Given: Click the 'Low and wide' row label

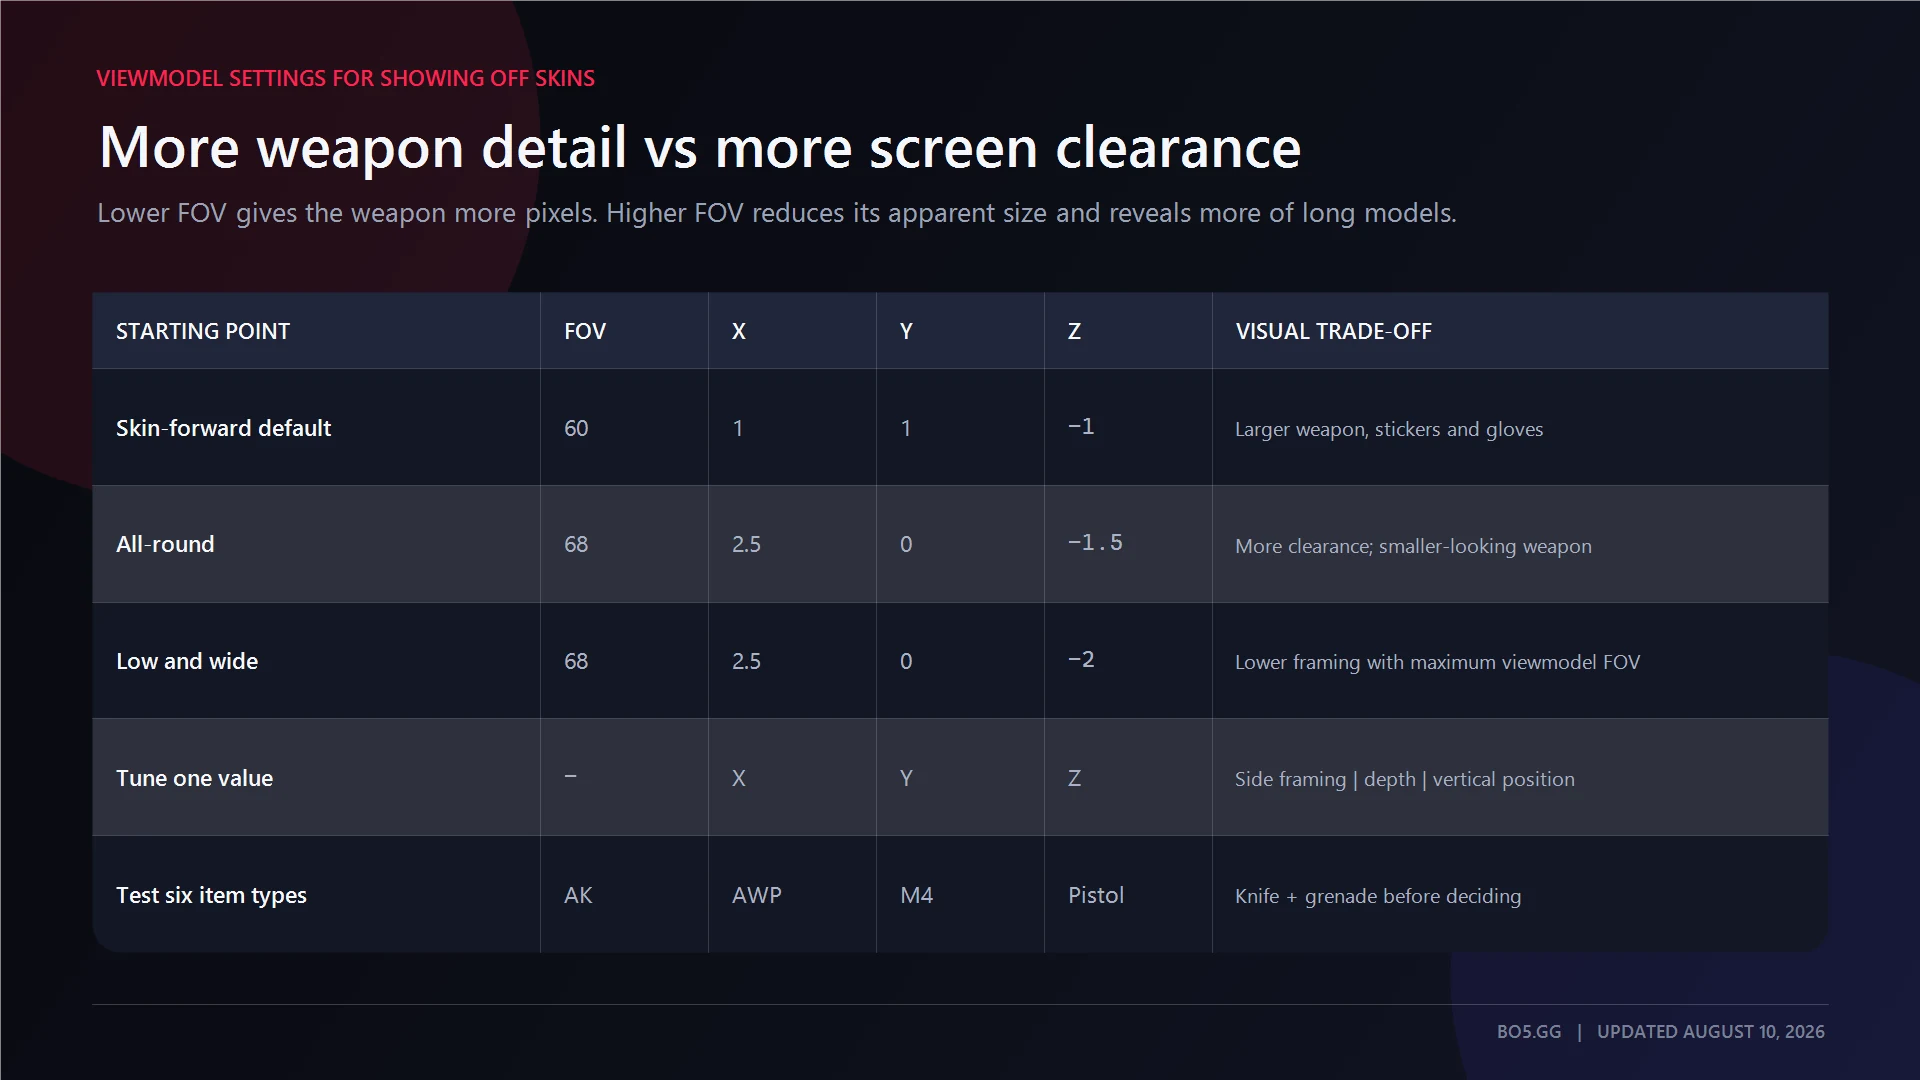Looking at the screenshot, I should point(187,661).
